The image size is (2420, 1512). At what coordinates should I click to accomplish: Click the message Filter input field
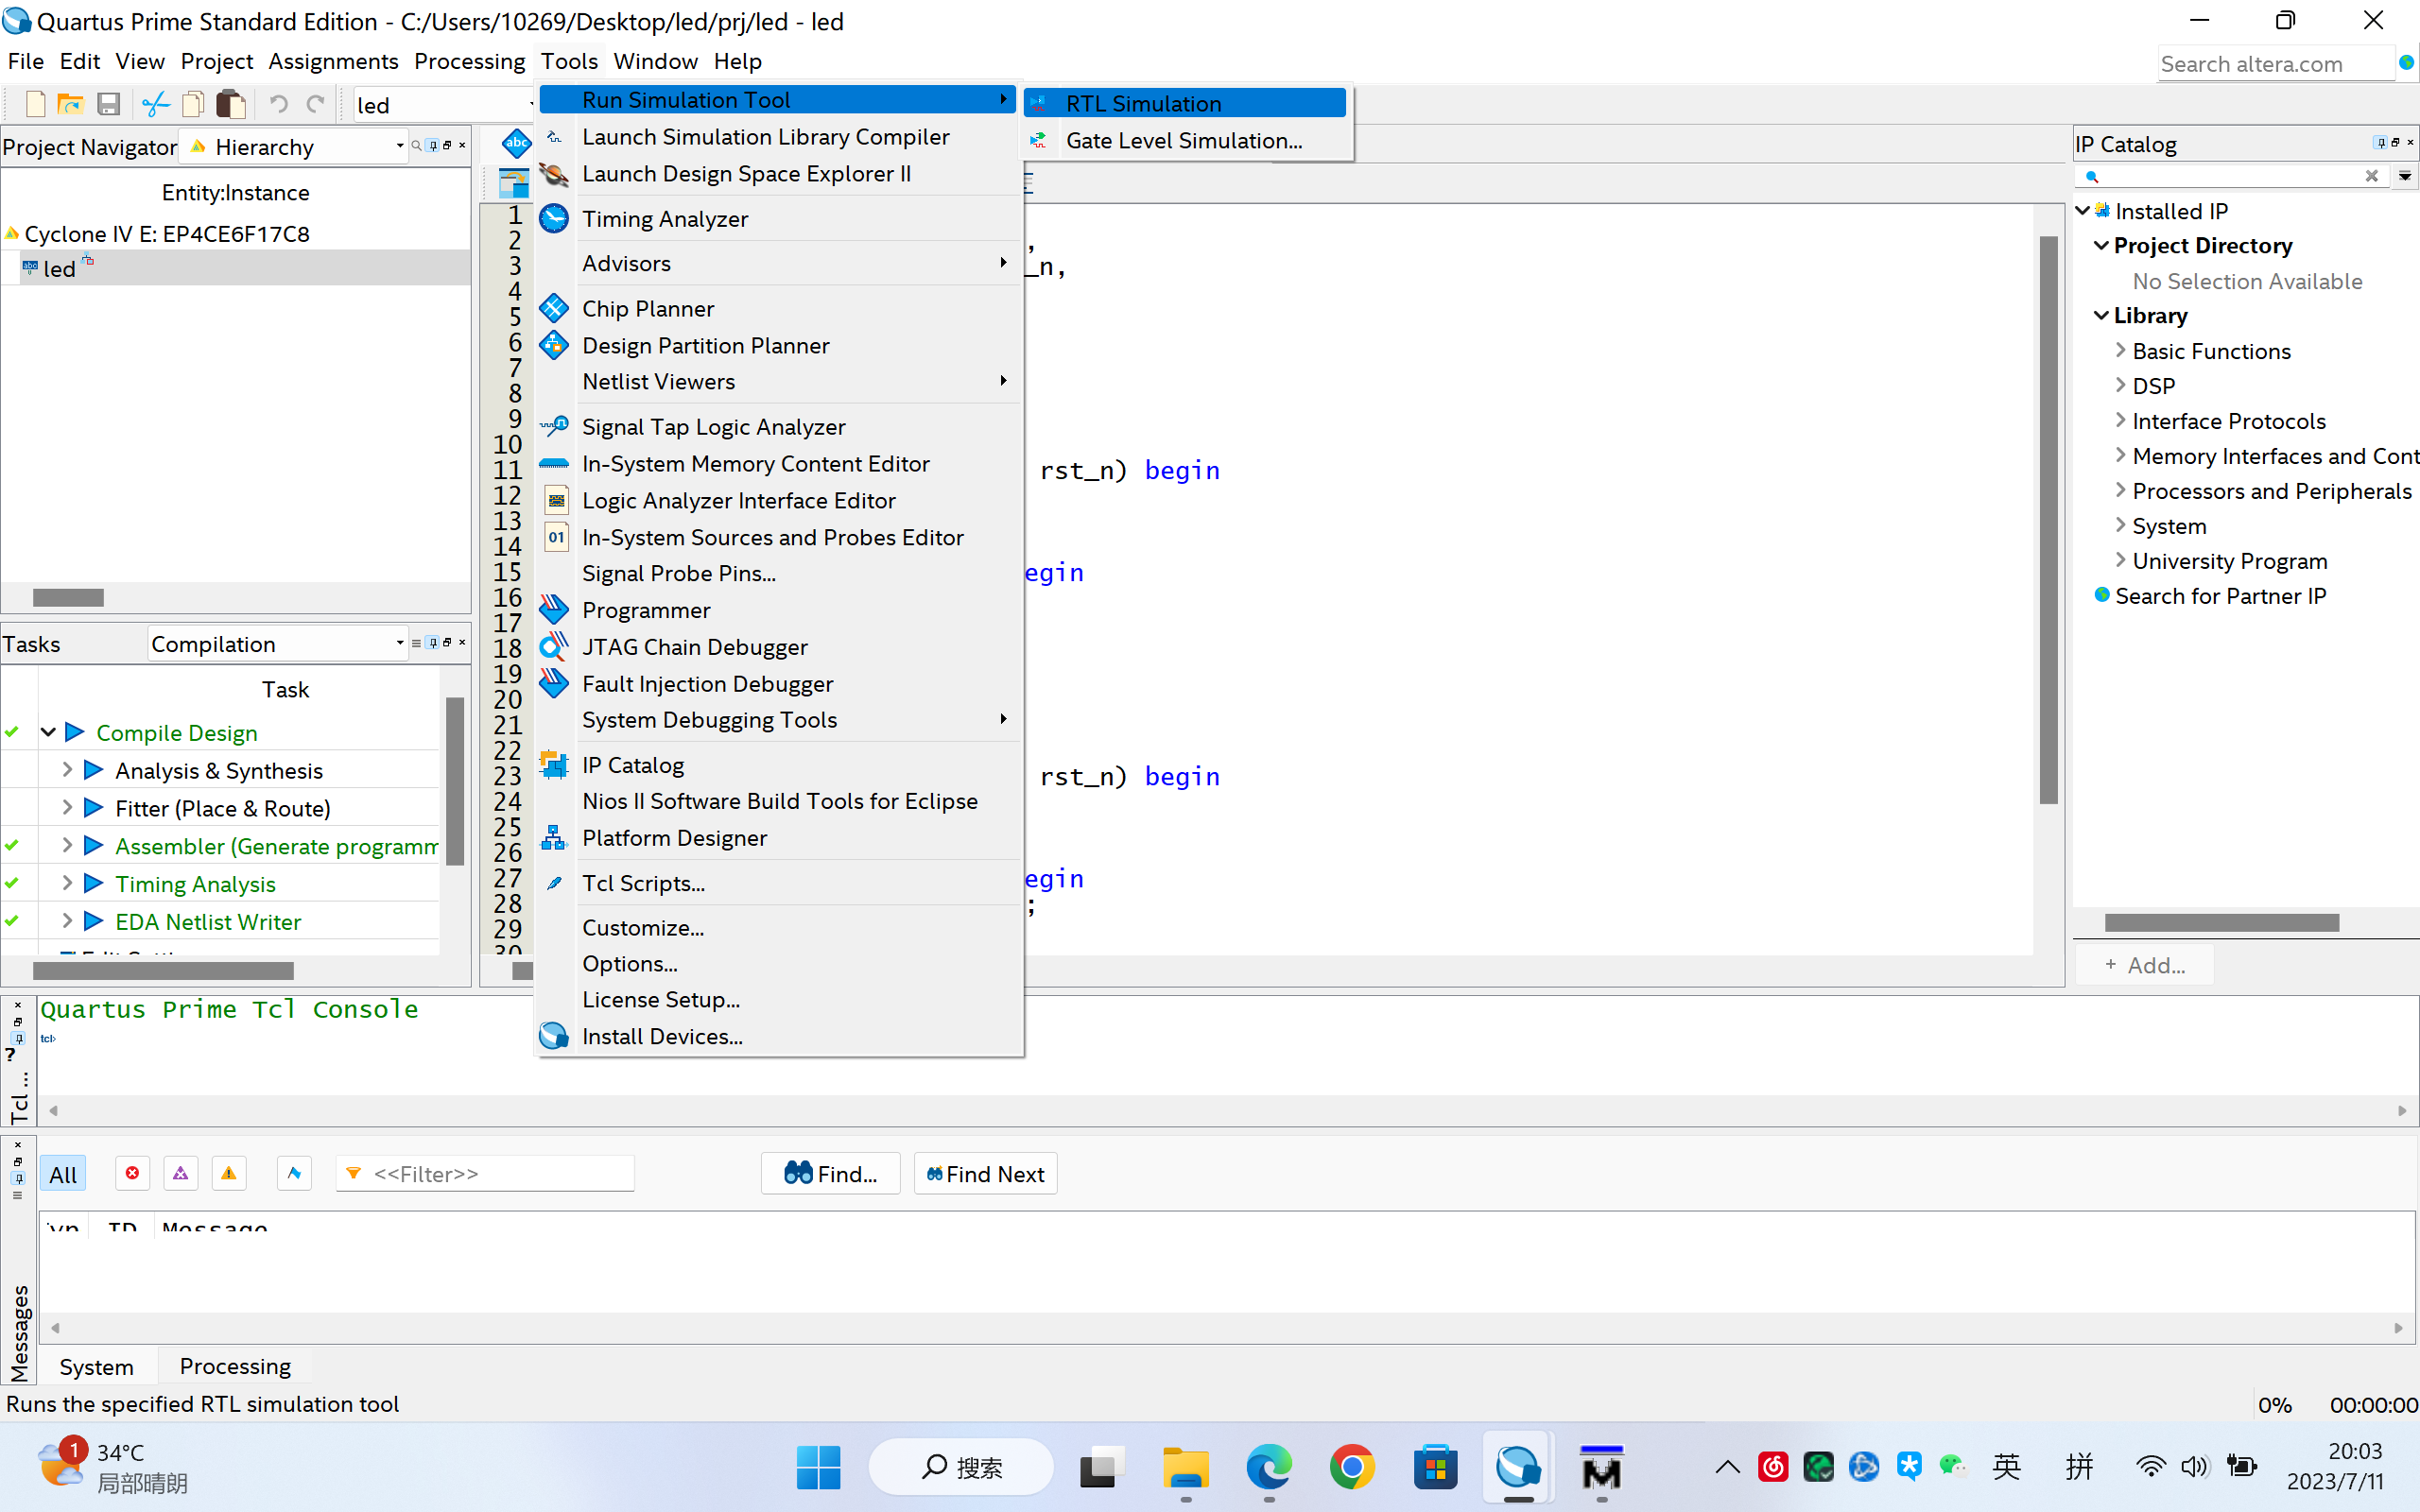486,1173
